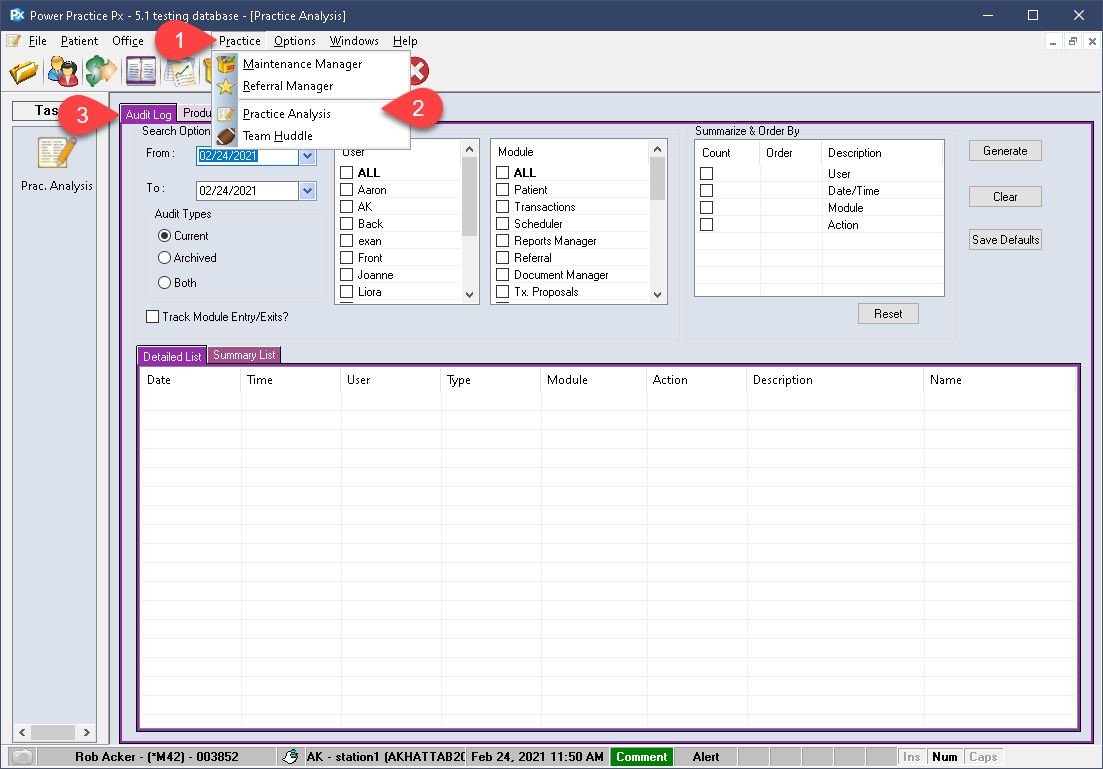
Task: Open the Patient menu
Action: point(79,41)
